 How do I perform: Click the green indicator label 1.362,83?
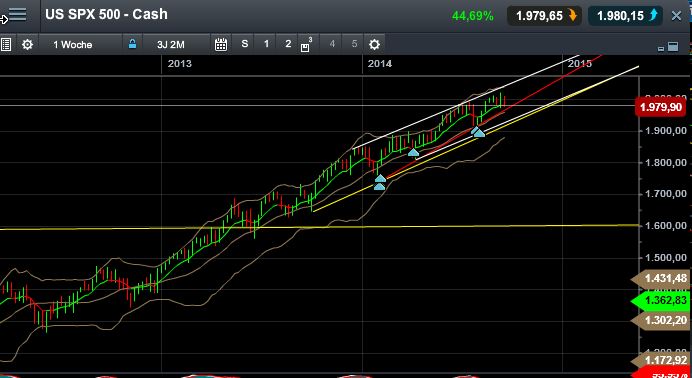662,300
